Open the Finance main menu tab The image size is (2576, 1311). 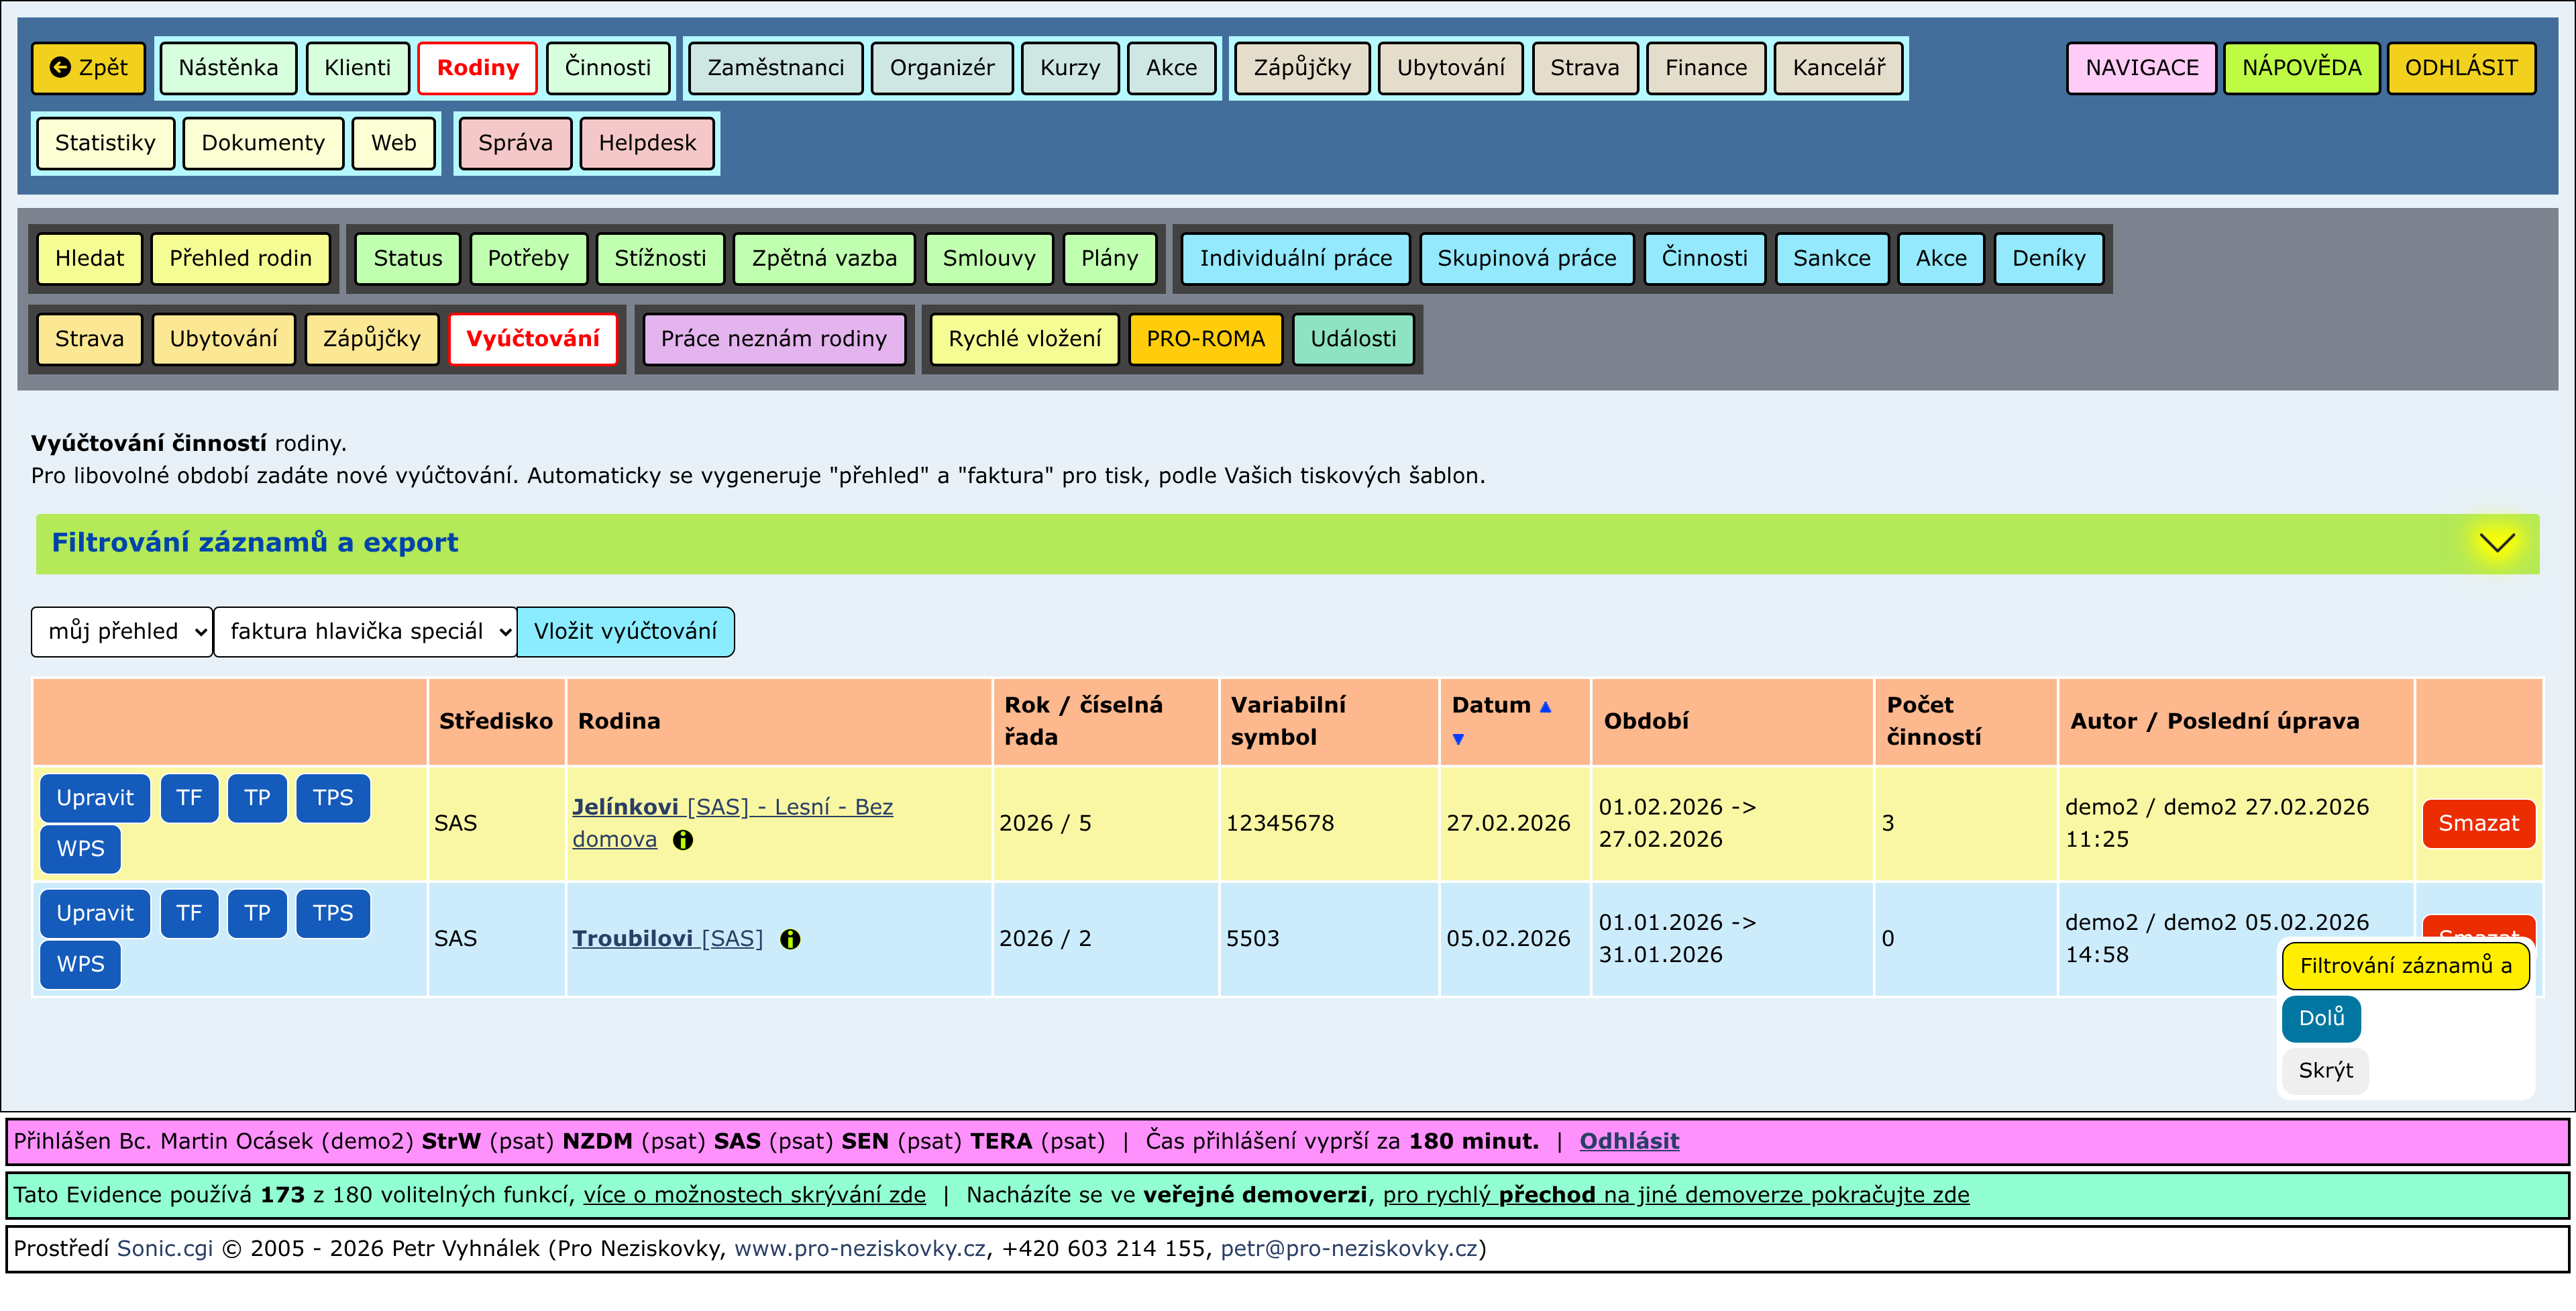[x=1705, y=68]
